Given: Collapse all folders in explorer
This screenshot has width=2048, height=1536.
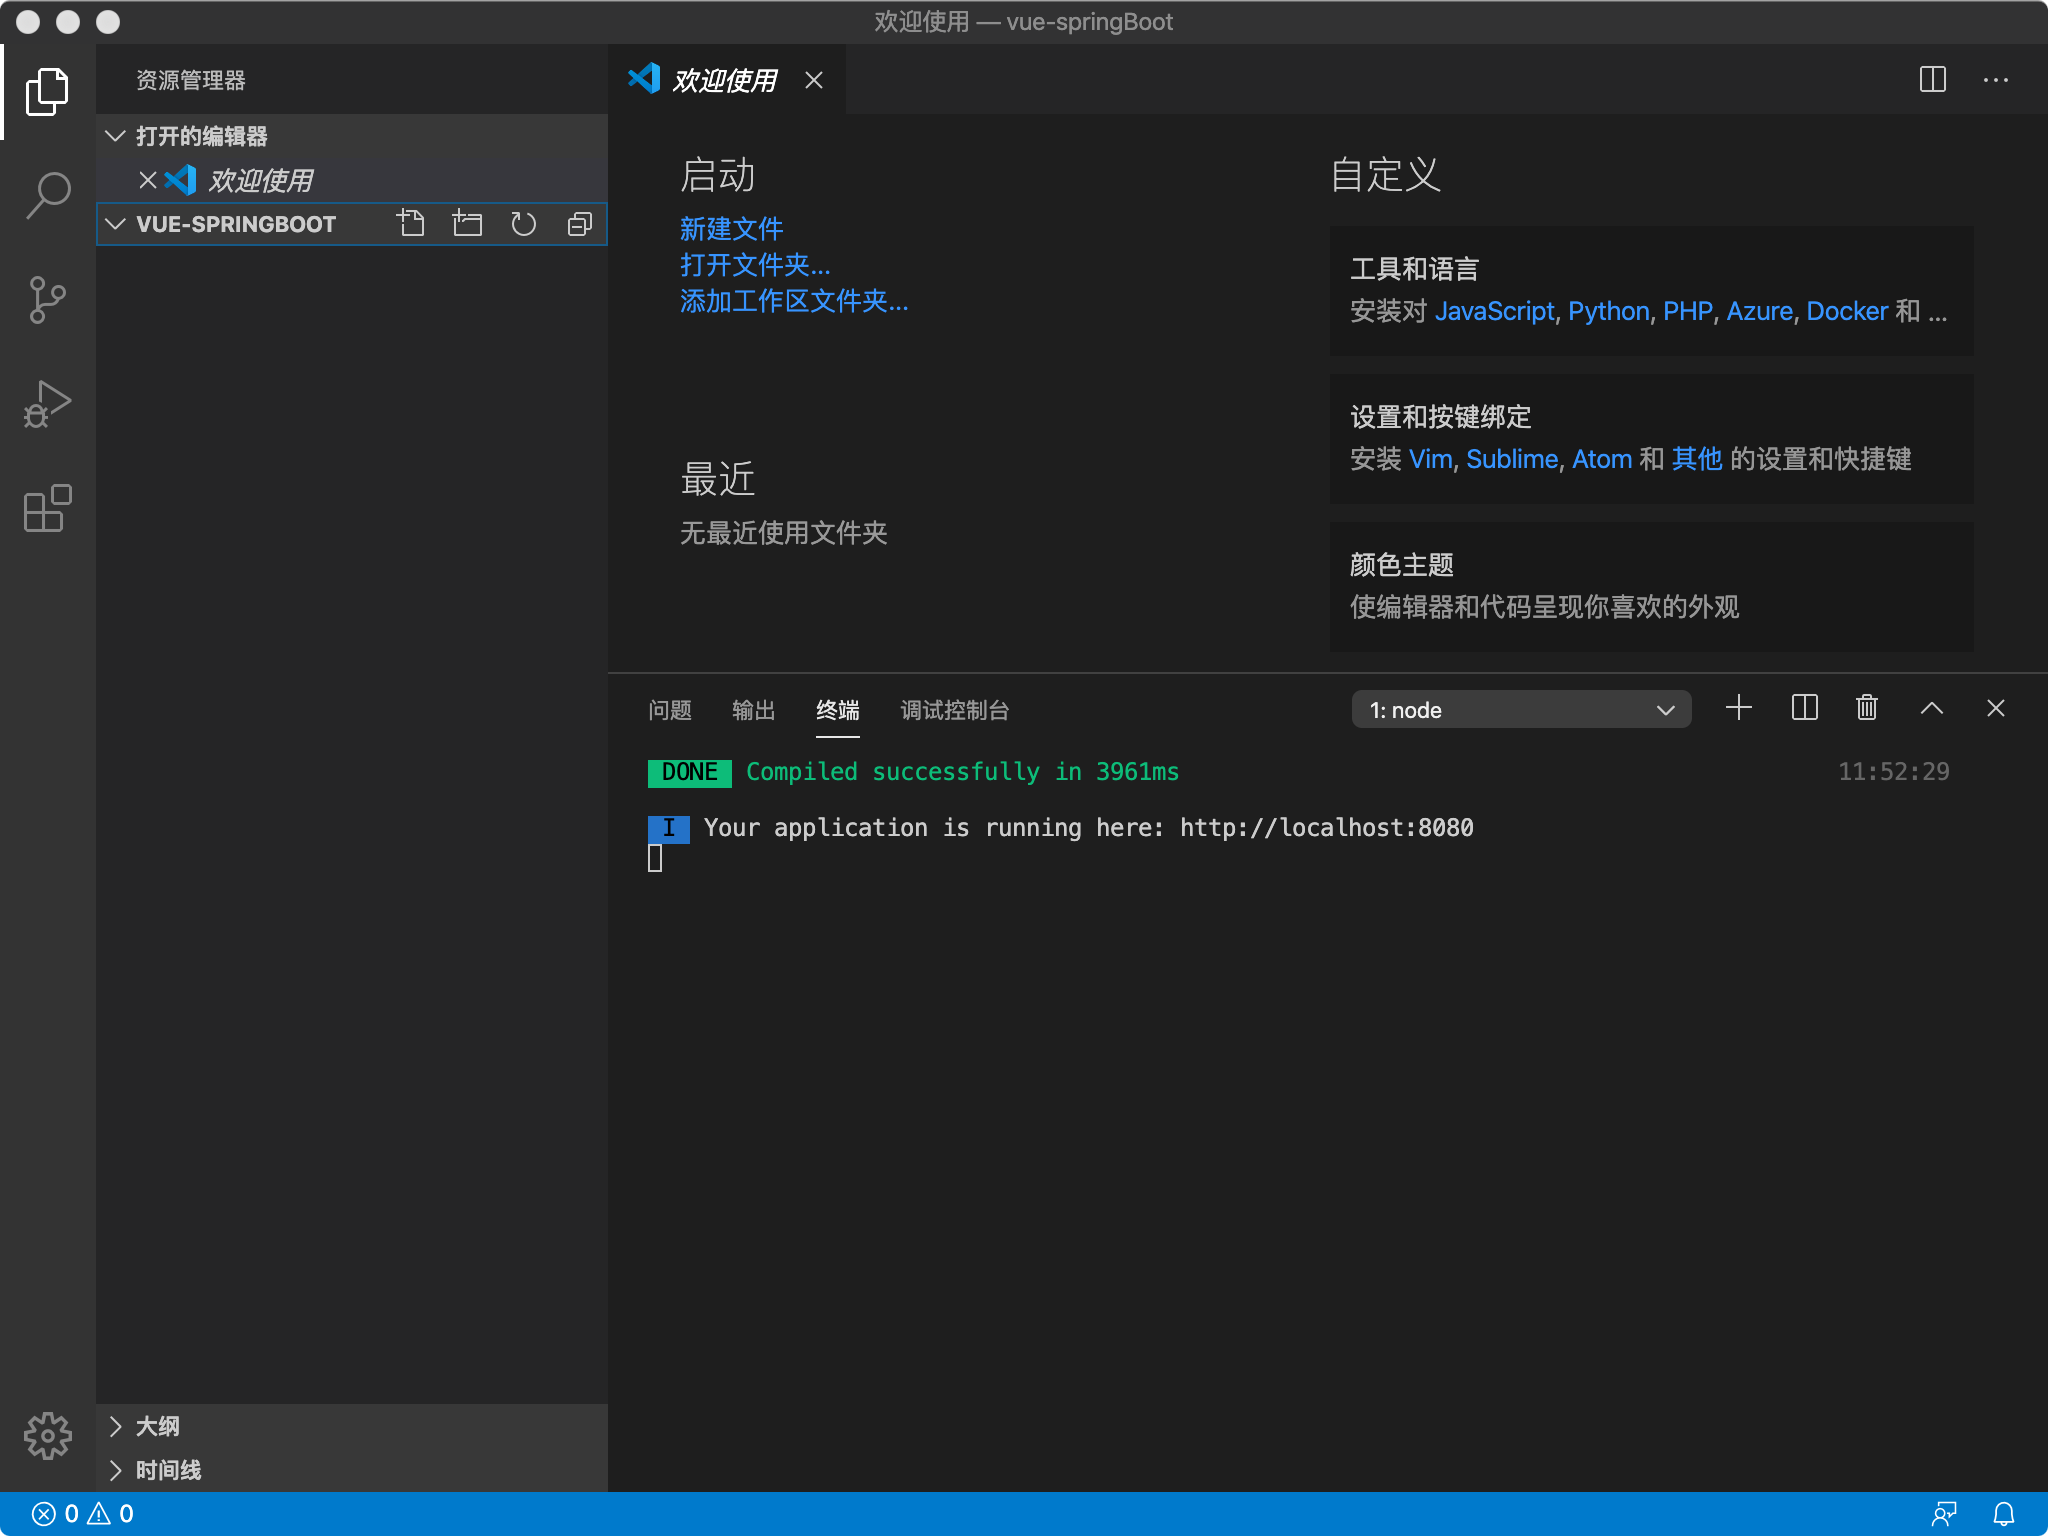Looking at the screenshot, I should click(580, 224).
